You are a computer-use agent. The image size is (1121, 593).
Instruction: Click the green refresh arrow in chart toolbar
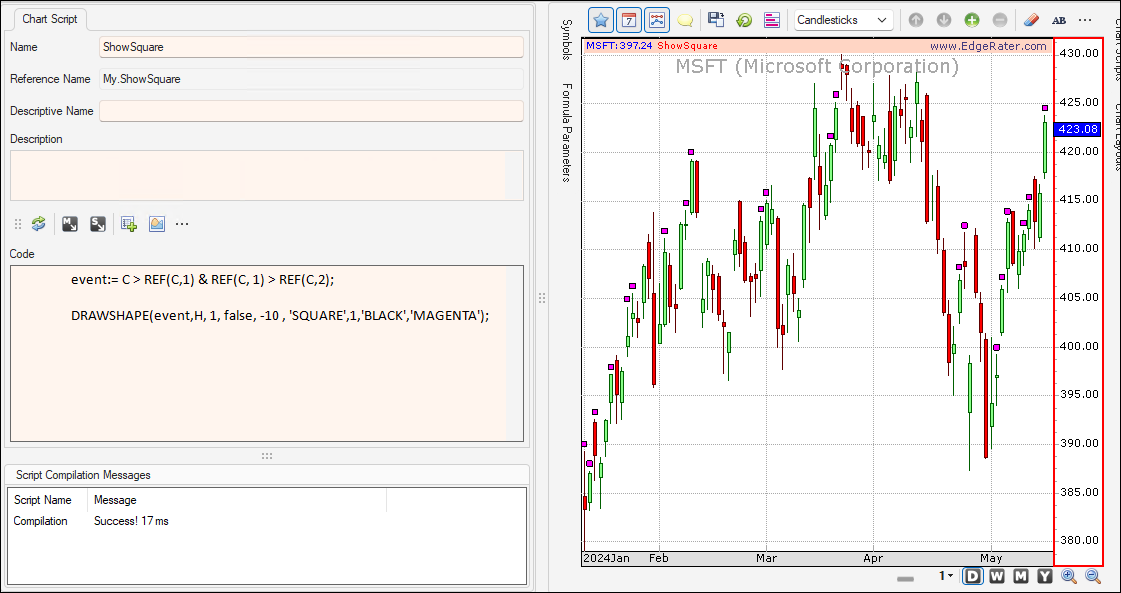(x=744, y=20)
